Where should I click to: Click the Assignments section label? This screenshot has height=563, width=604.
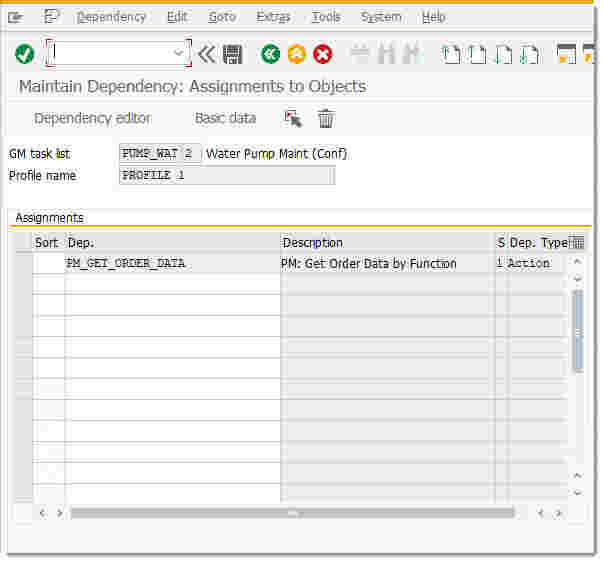click(49, 218)
